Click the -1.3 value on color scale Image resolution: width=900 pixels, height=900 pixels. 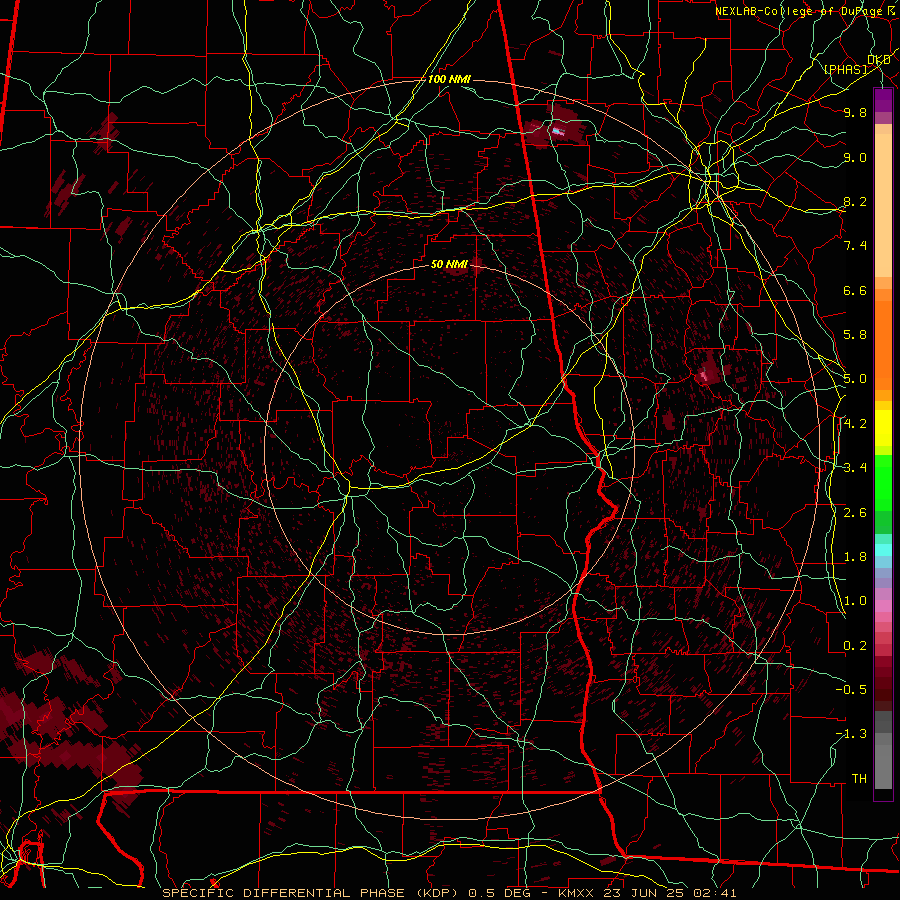(x=851, y=735)
